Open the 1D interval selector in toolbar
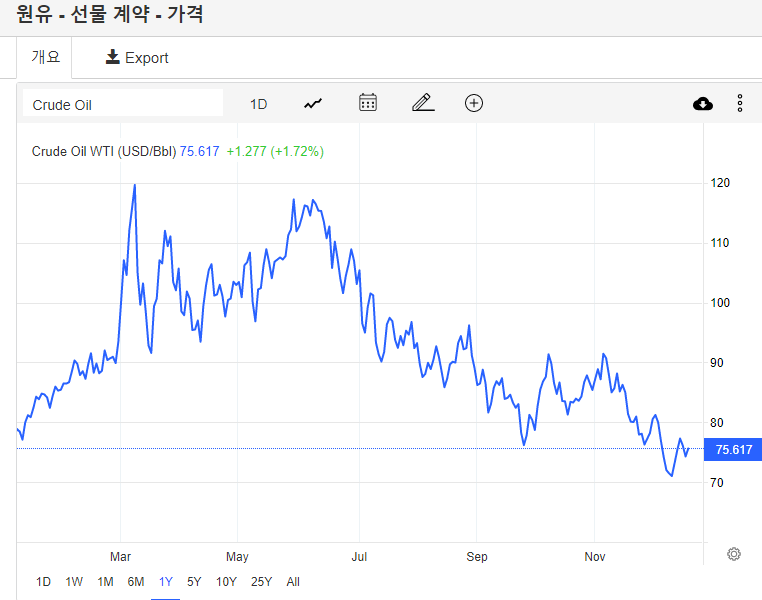The image size is (762, 600). pyautogui.click(x=259, y=104)
